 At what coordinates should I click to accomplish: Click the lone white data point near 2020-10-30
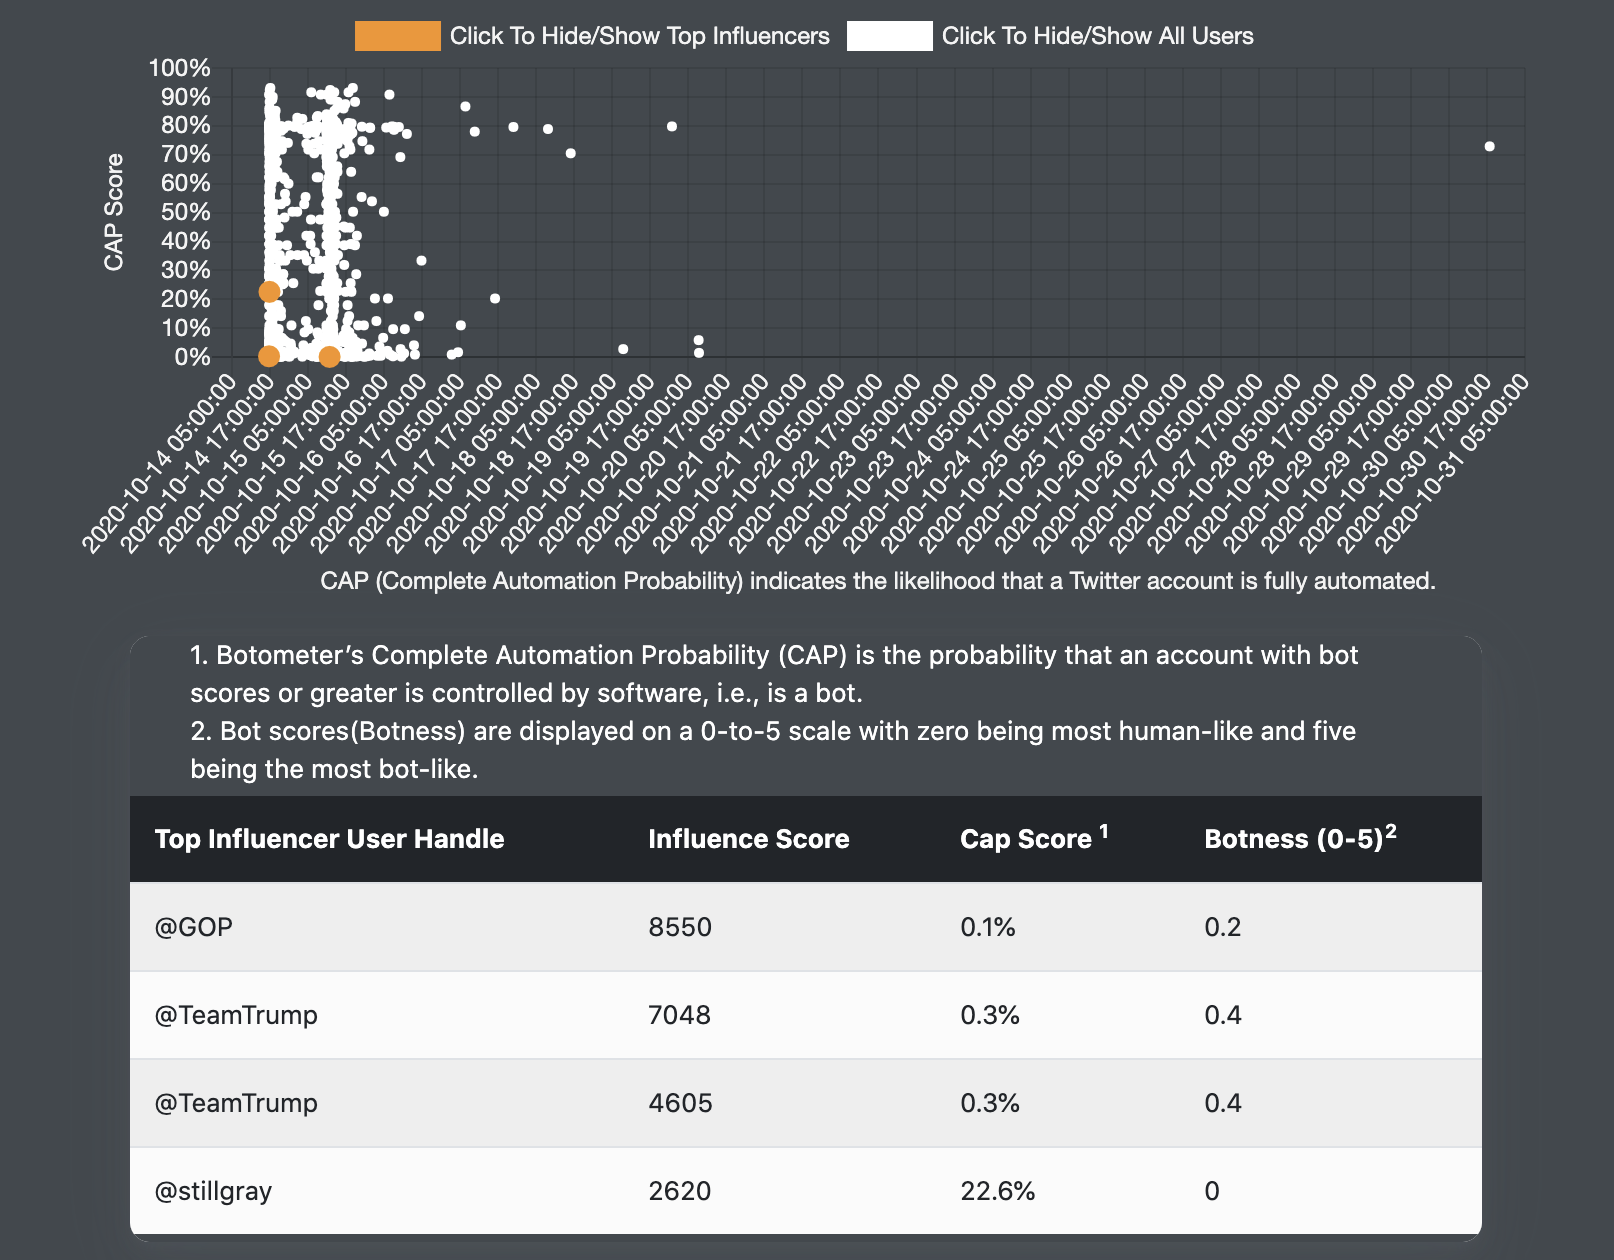tap(1489, 147)
